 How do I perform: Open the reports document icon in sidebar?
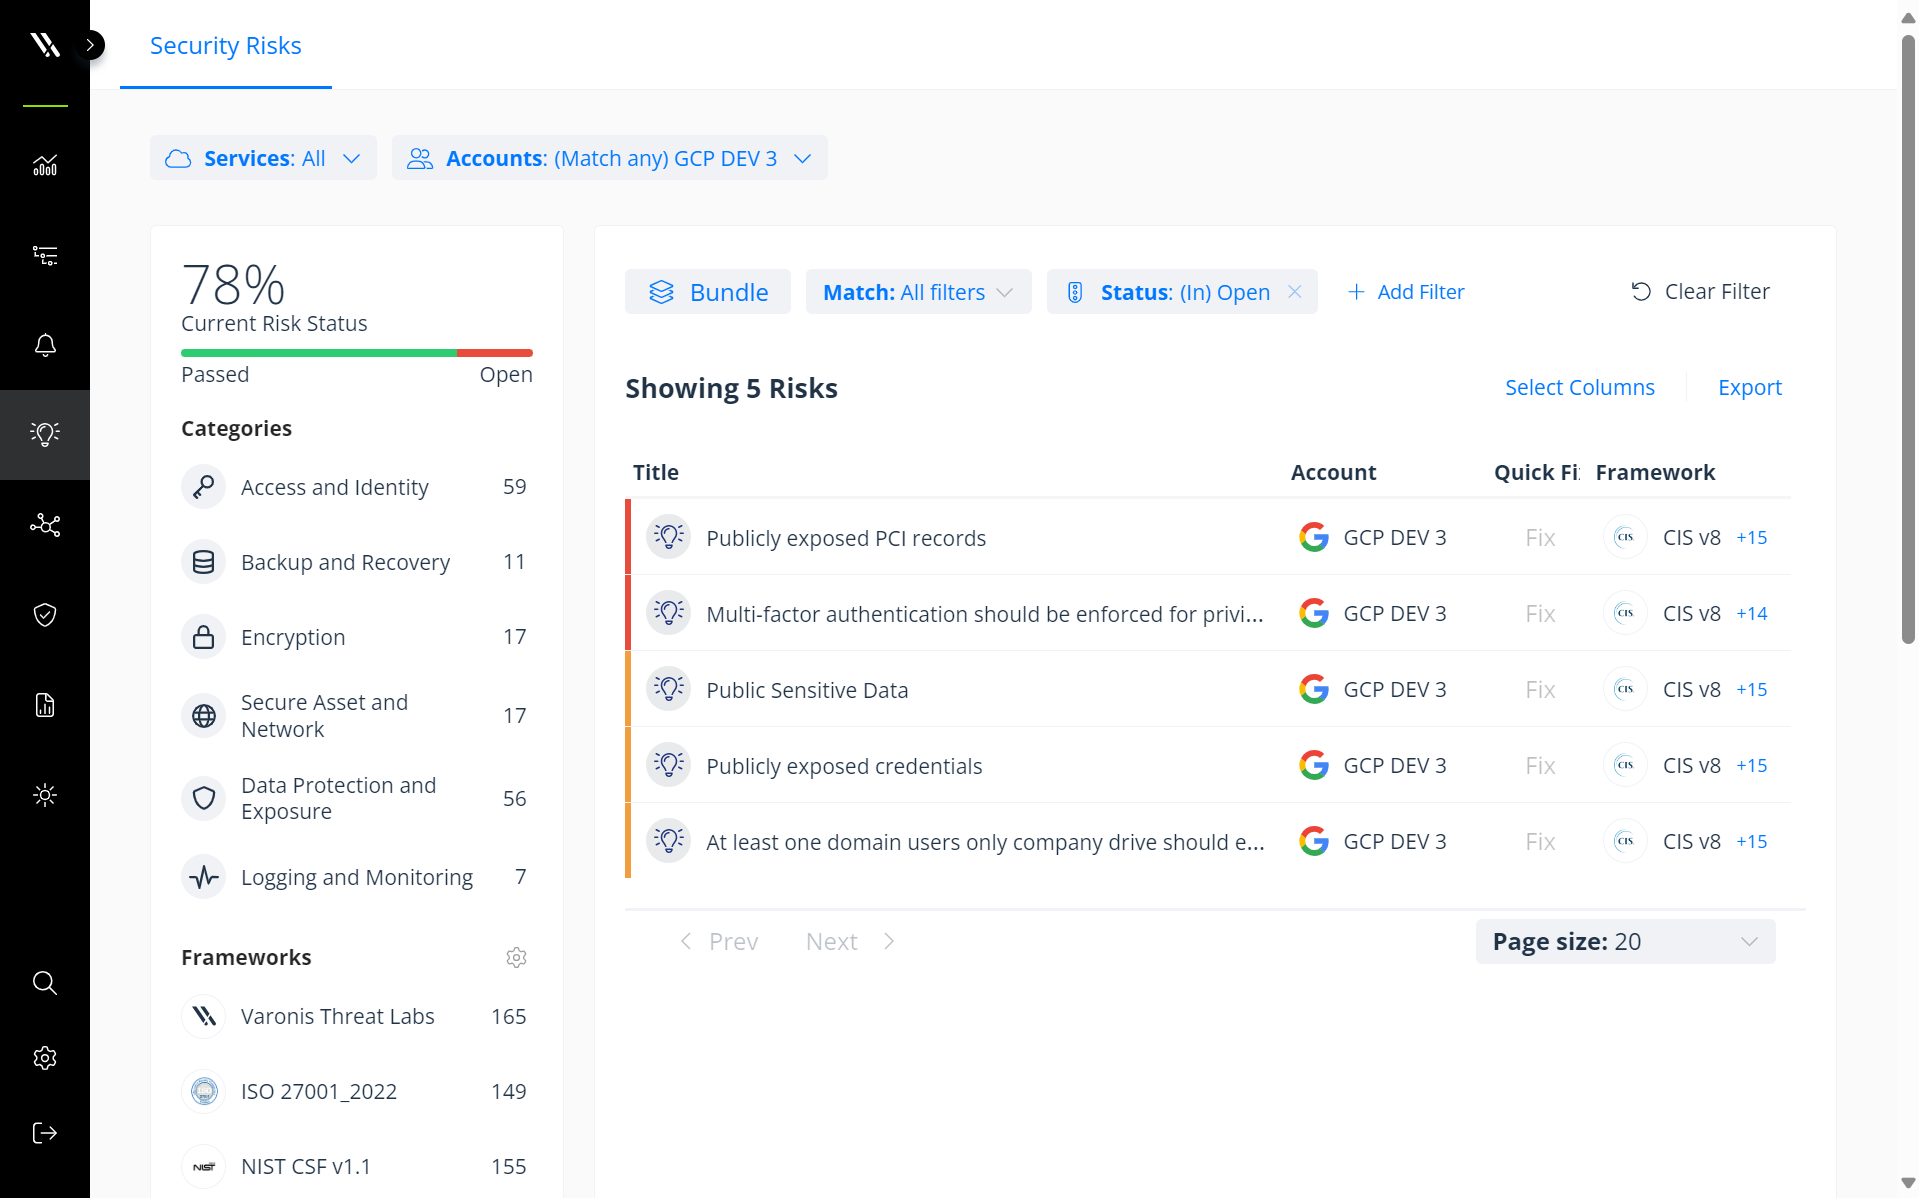45,705
